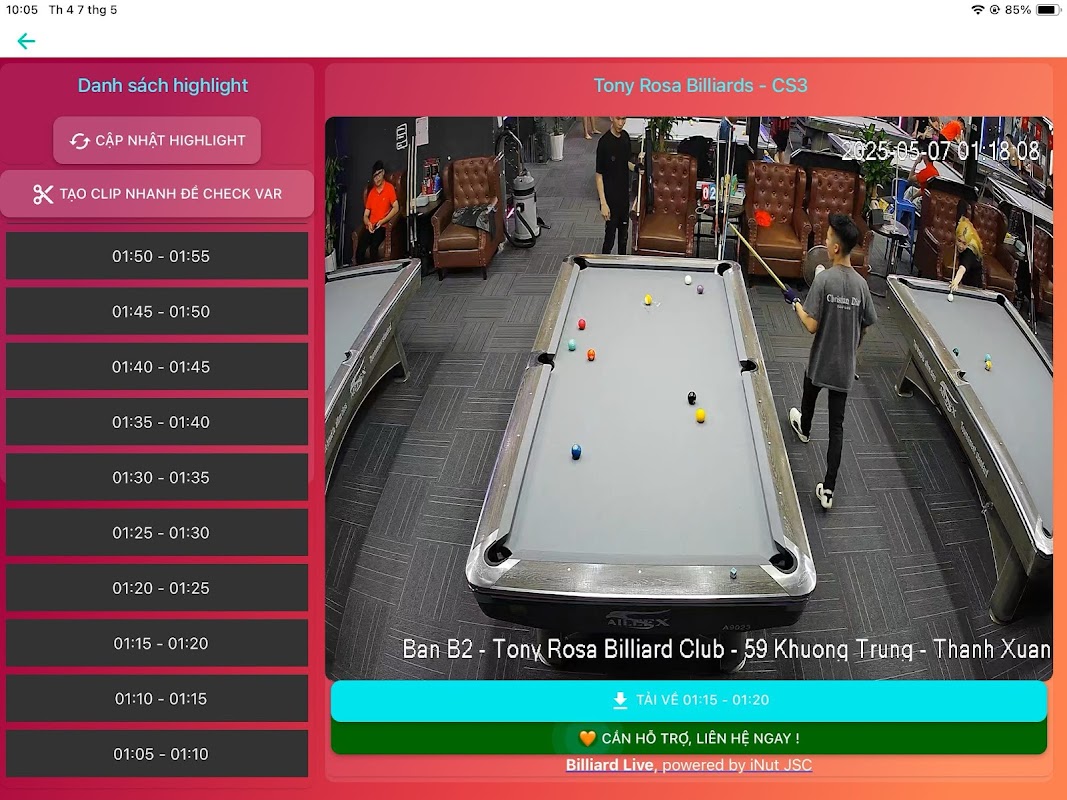Tap the back arrow icon
The image size is (1067, 800).
(26, 41)
